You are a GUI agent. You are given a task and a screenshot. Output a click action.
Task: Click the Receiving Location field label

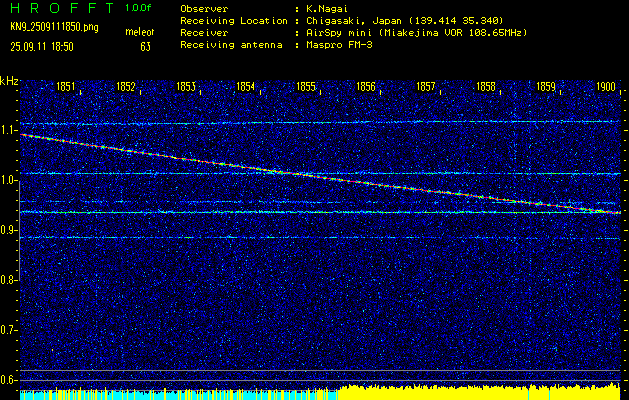[x=234, y=21]
